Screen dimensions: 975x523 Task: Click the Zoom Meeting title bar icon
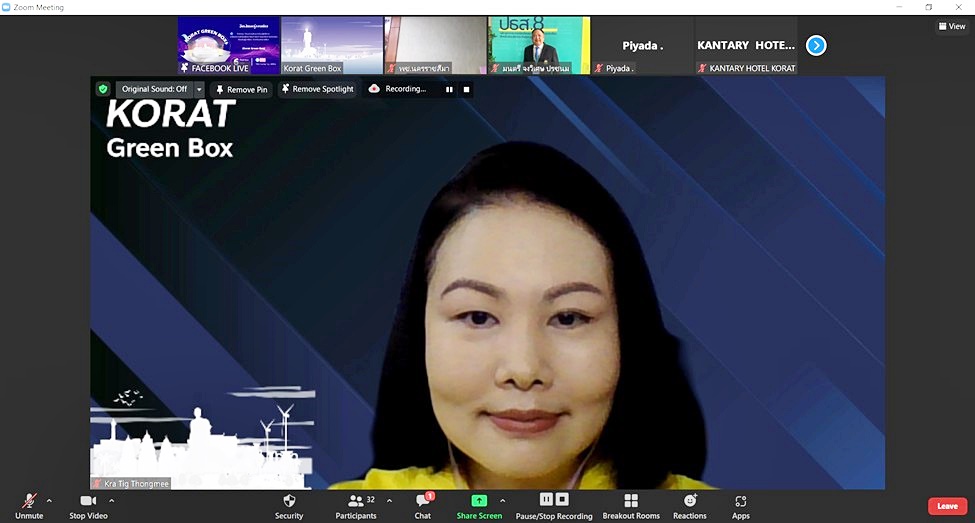click(x=6, y=7)
